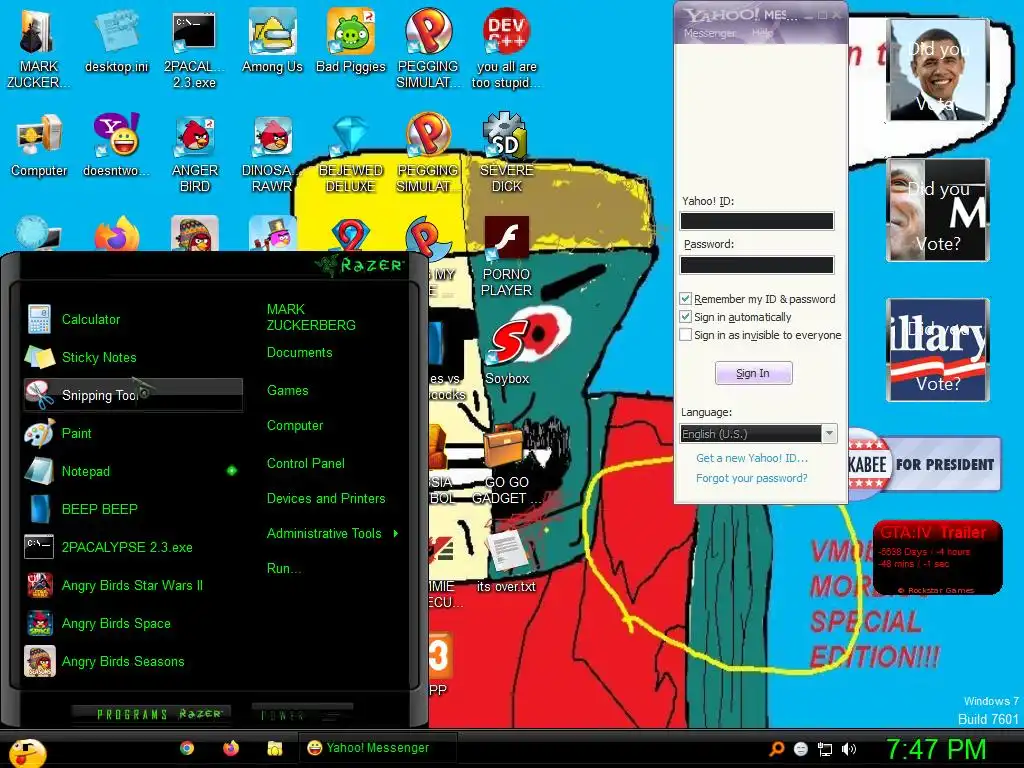Screen dimensions: 1024x768
Task: Open Documents in the start menu
Action: pyautogui.click(x=299, y=353)
